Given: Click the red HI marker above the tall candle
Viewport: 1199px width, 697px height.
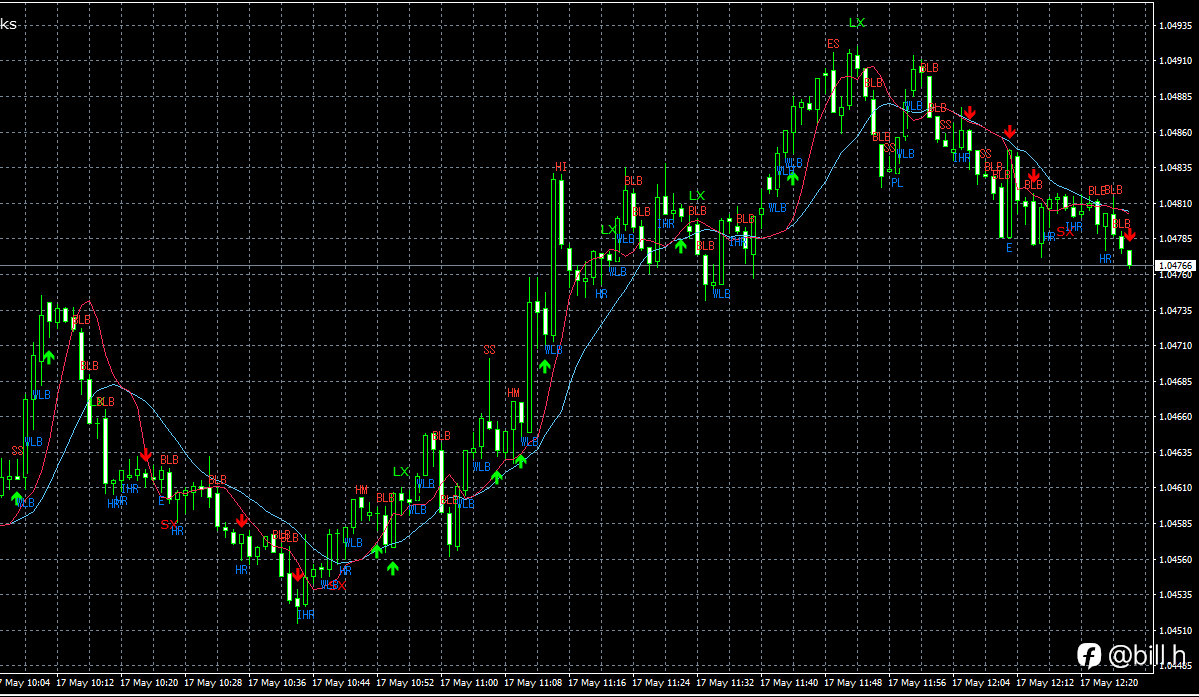Looking at the screenshot, I should 561,167.
